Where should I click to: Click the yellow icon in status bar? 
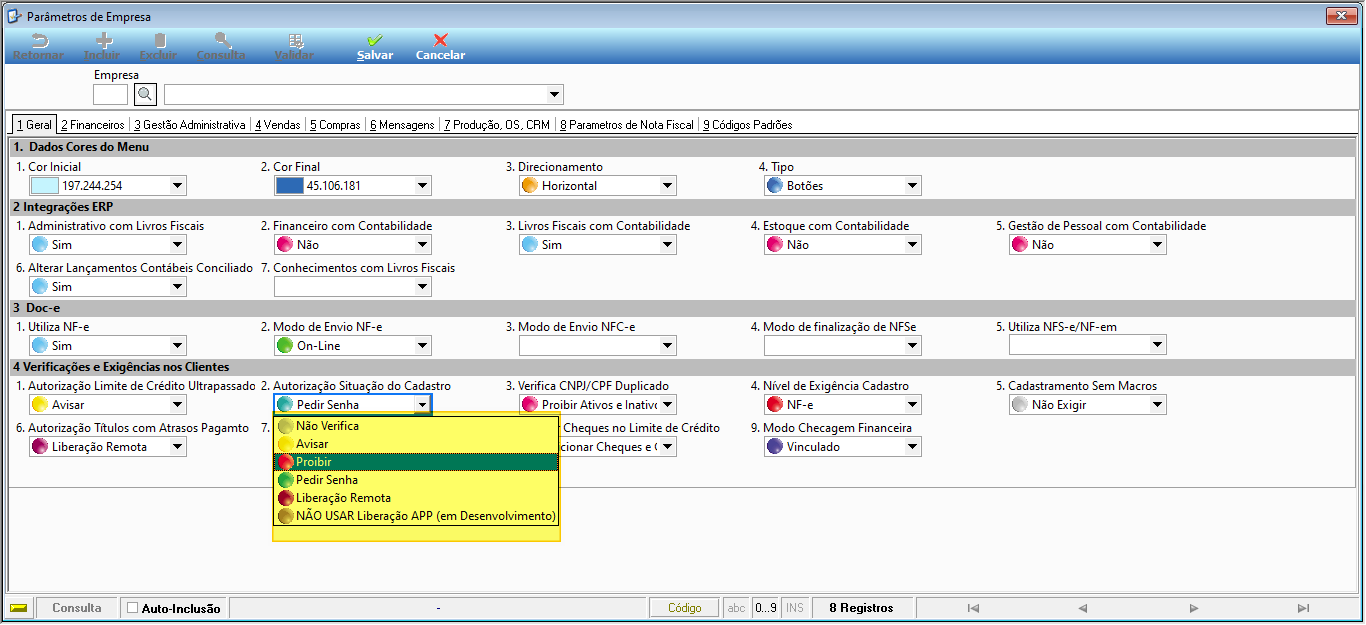[18, 608]
